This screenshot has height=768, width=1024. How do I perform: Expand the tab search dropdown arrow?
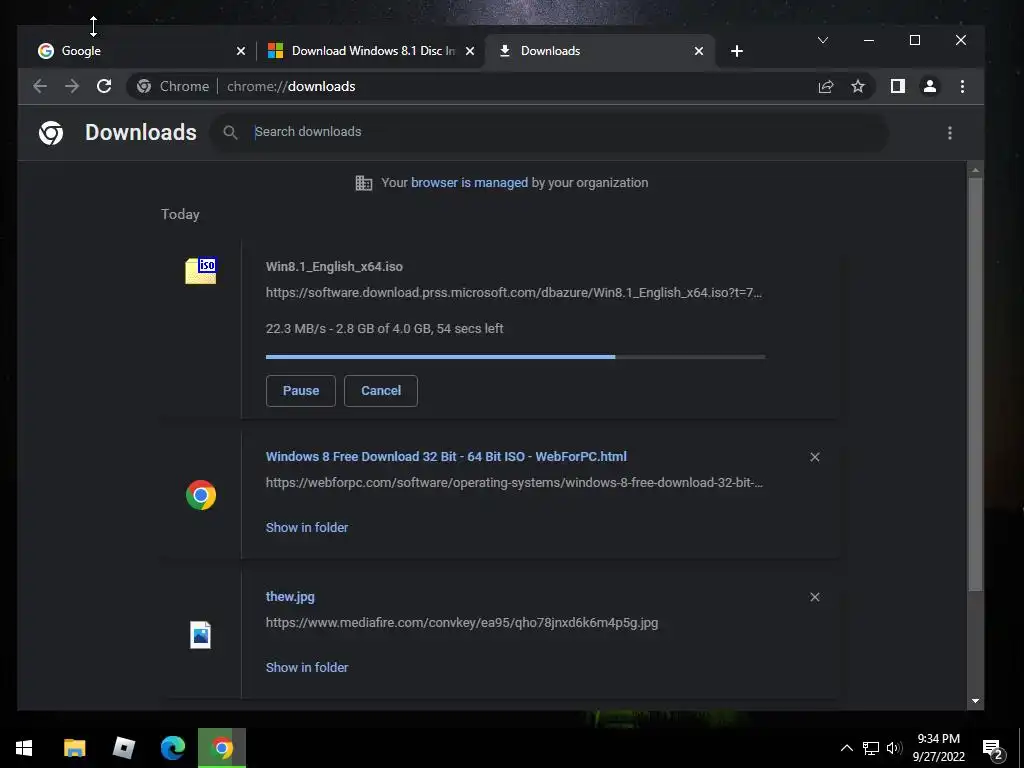(823, 40)
